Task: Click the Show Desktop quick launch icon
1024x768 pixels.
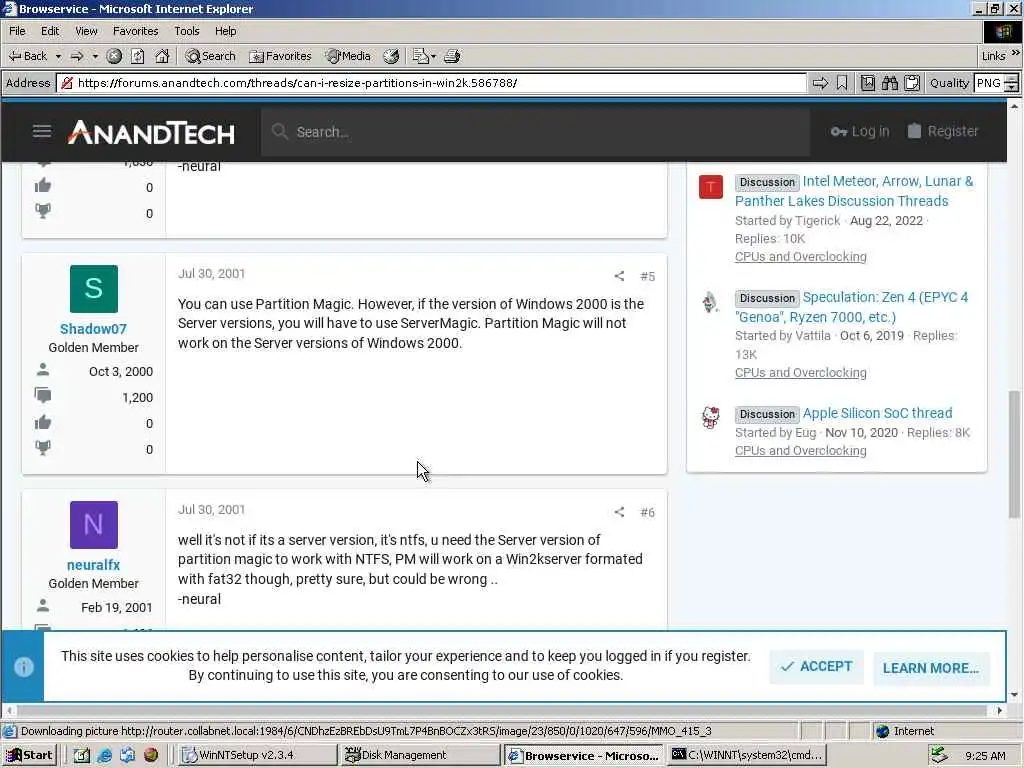Action: [x=82, y=756]
